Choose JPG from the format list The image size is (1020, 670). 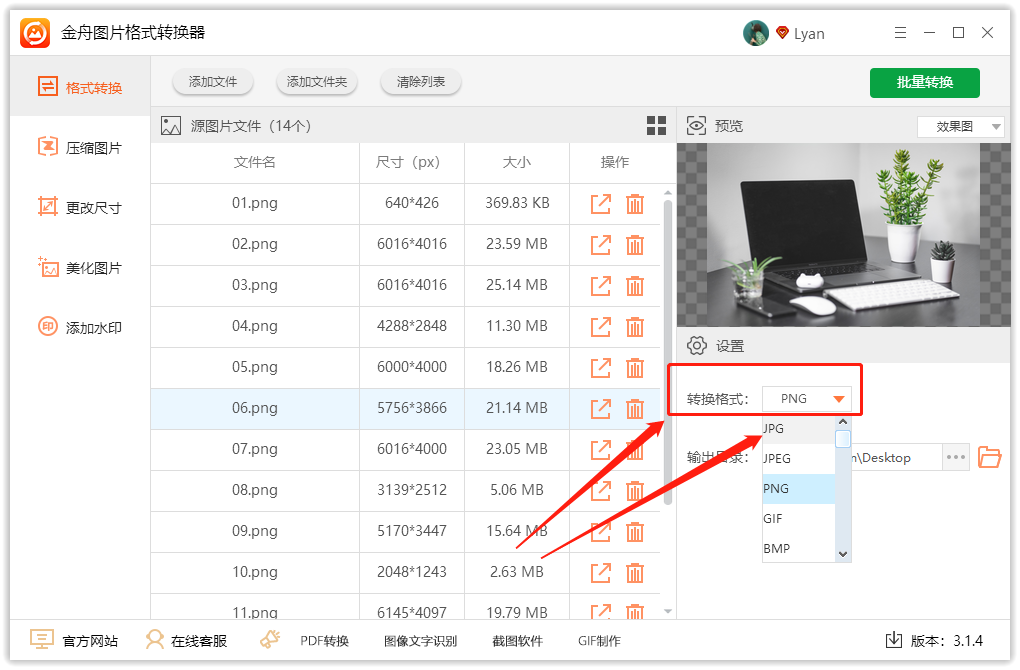coord(799,429)
